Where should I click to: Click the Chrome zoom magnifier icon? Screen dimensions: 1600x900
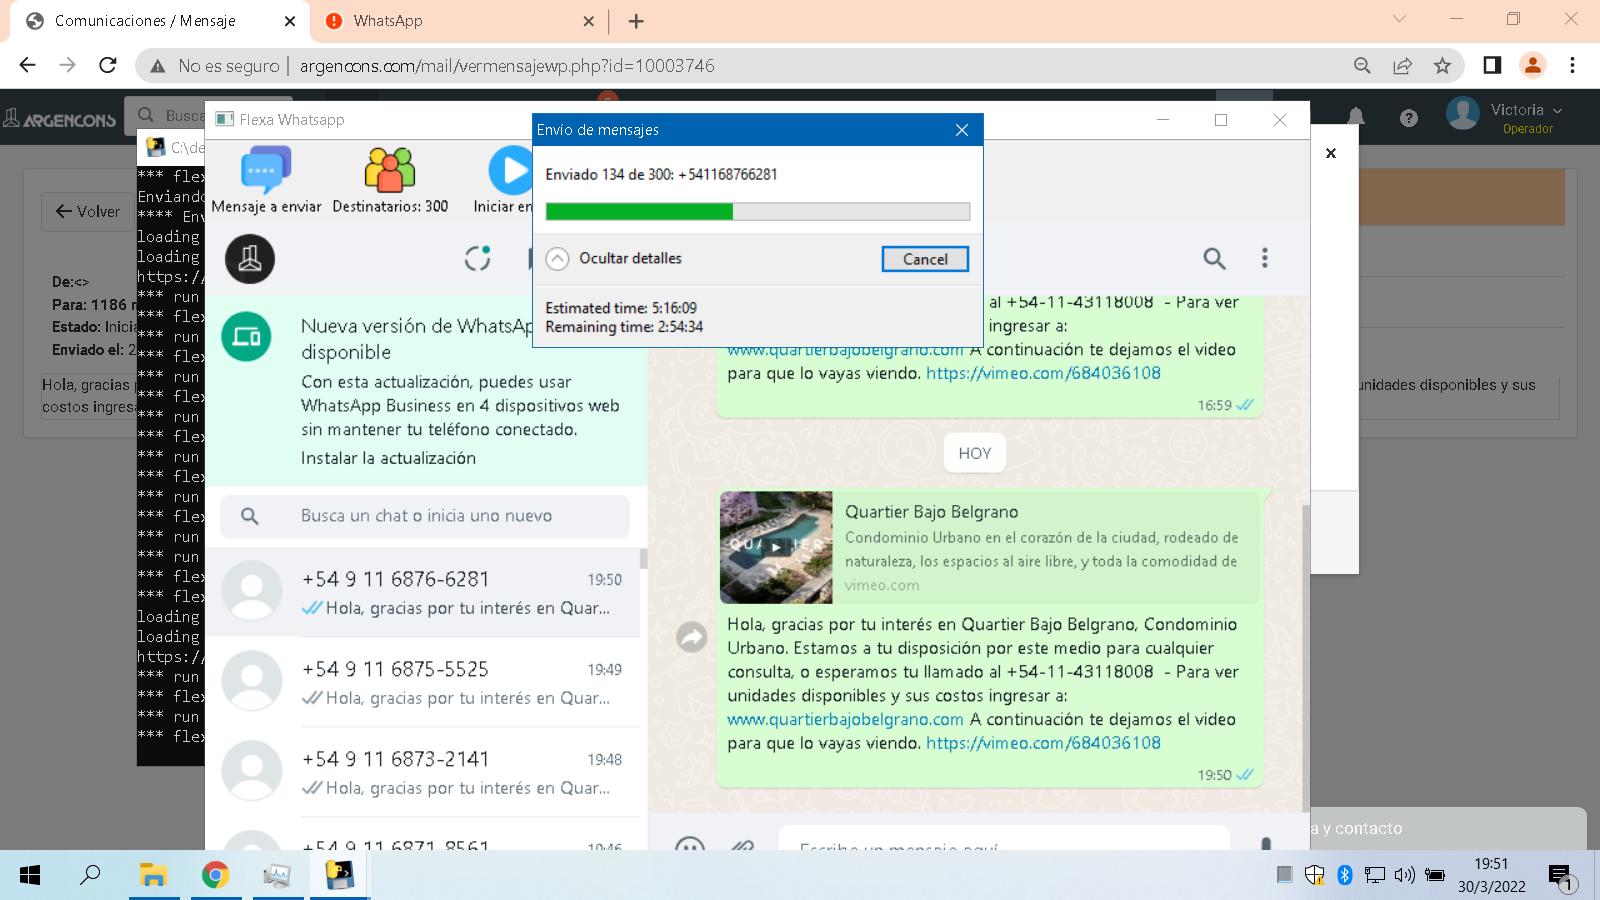coord(1362,66)
